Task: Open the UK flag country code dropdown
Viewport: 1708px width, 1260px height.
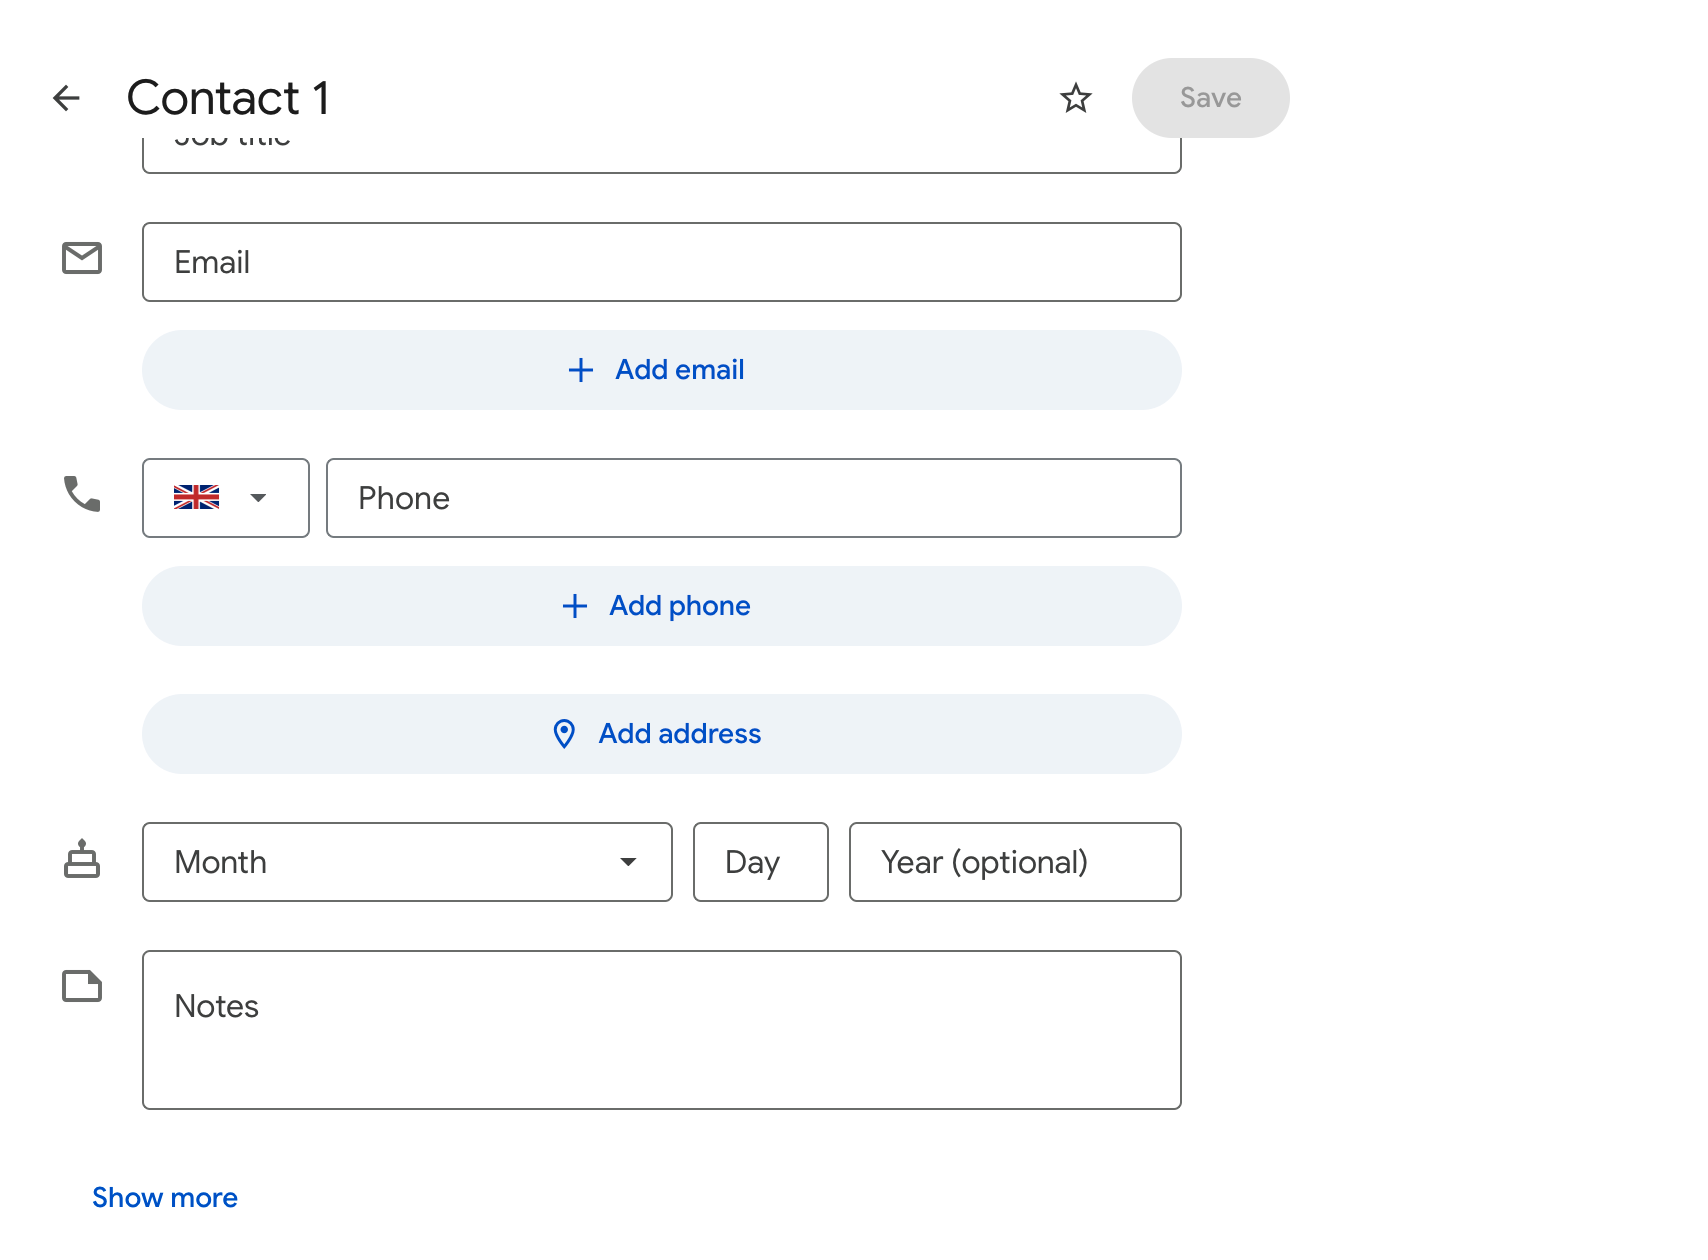Action: click(225, 498)
